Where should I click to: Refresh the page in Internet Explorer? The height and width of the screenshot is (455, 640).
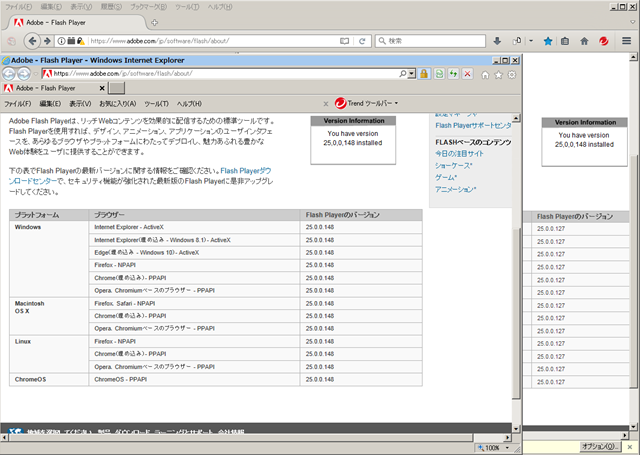(x=453, y=74)
